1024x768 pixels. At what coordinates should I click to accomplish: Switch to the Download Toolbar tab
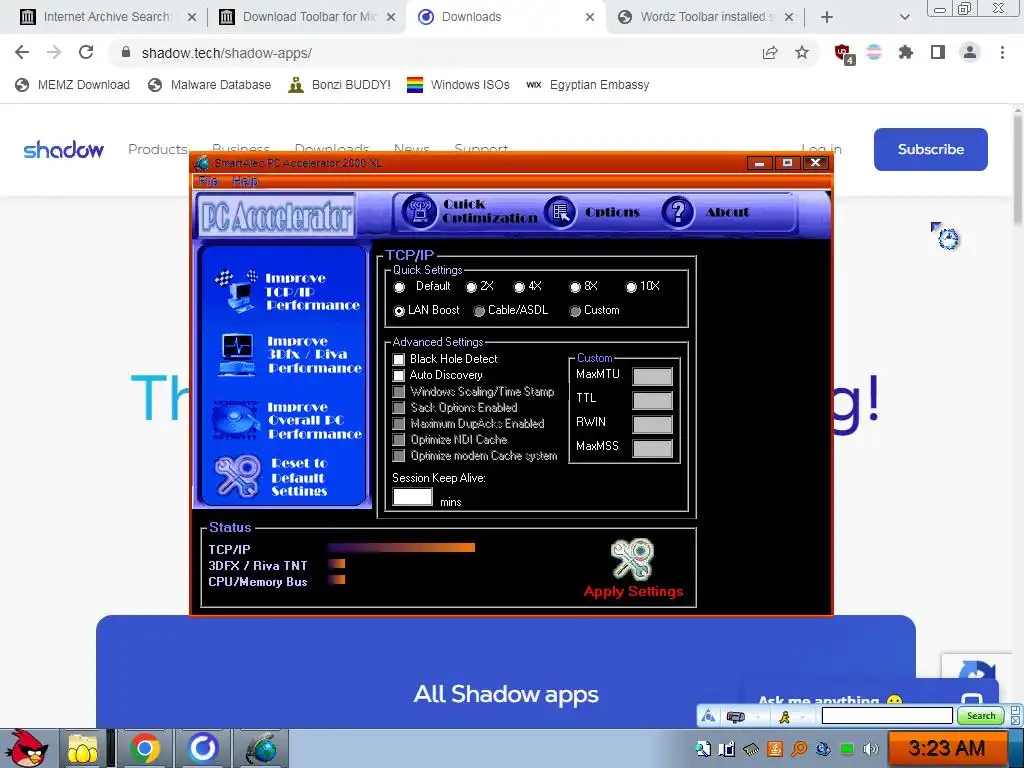coord(307,17)
